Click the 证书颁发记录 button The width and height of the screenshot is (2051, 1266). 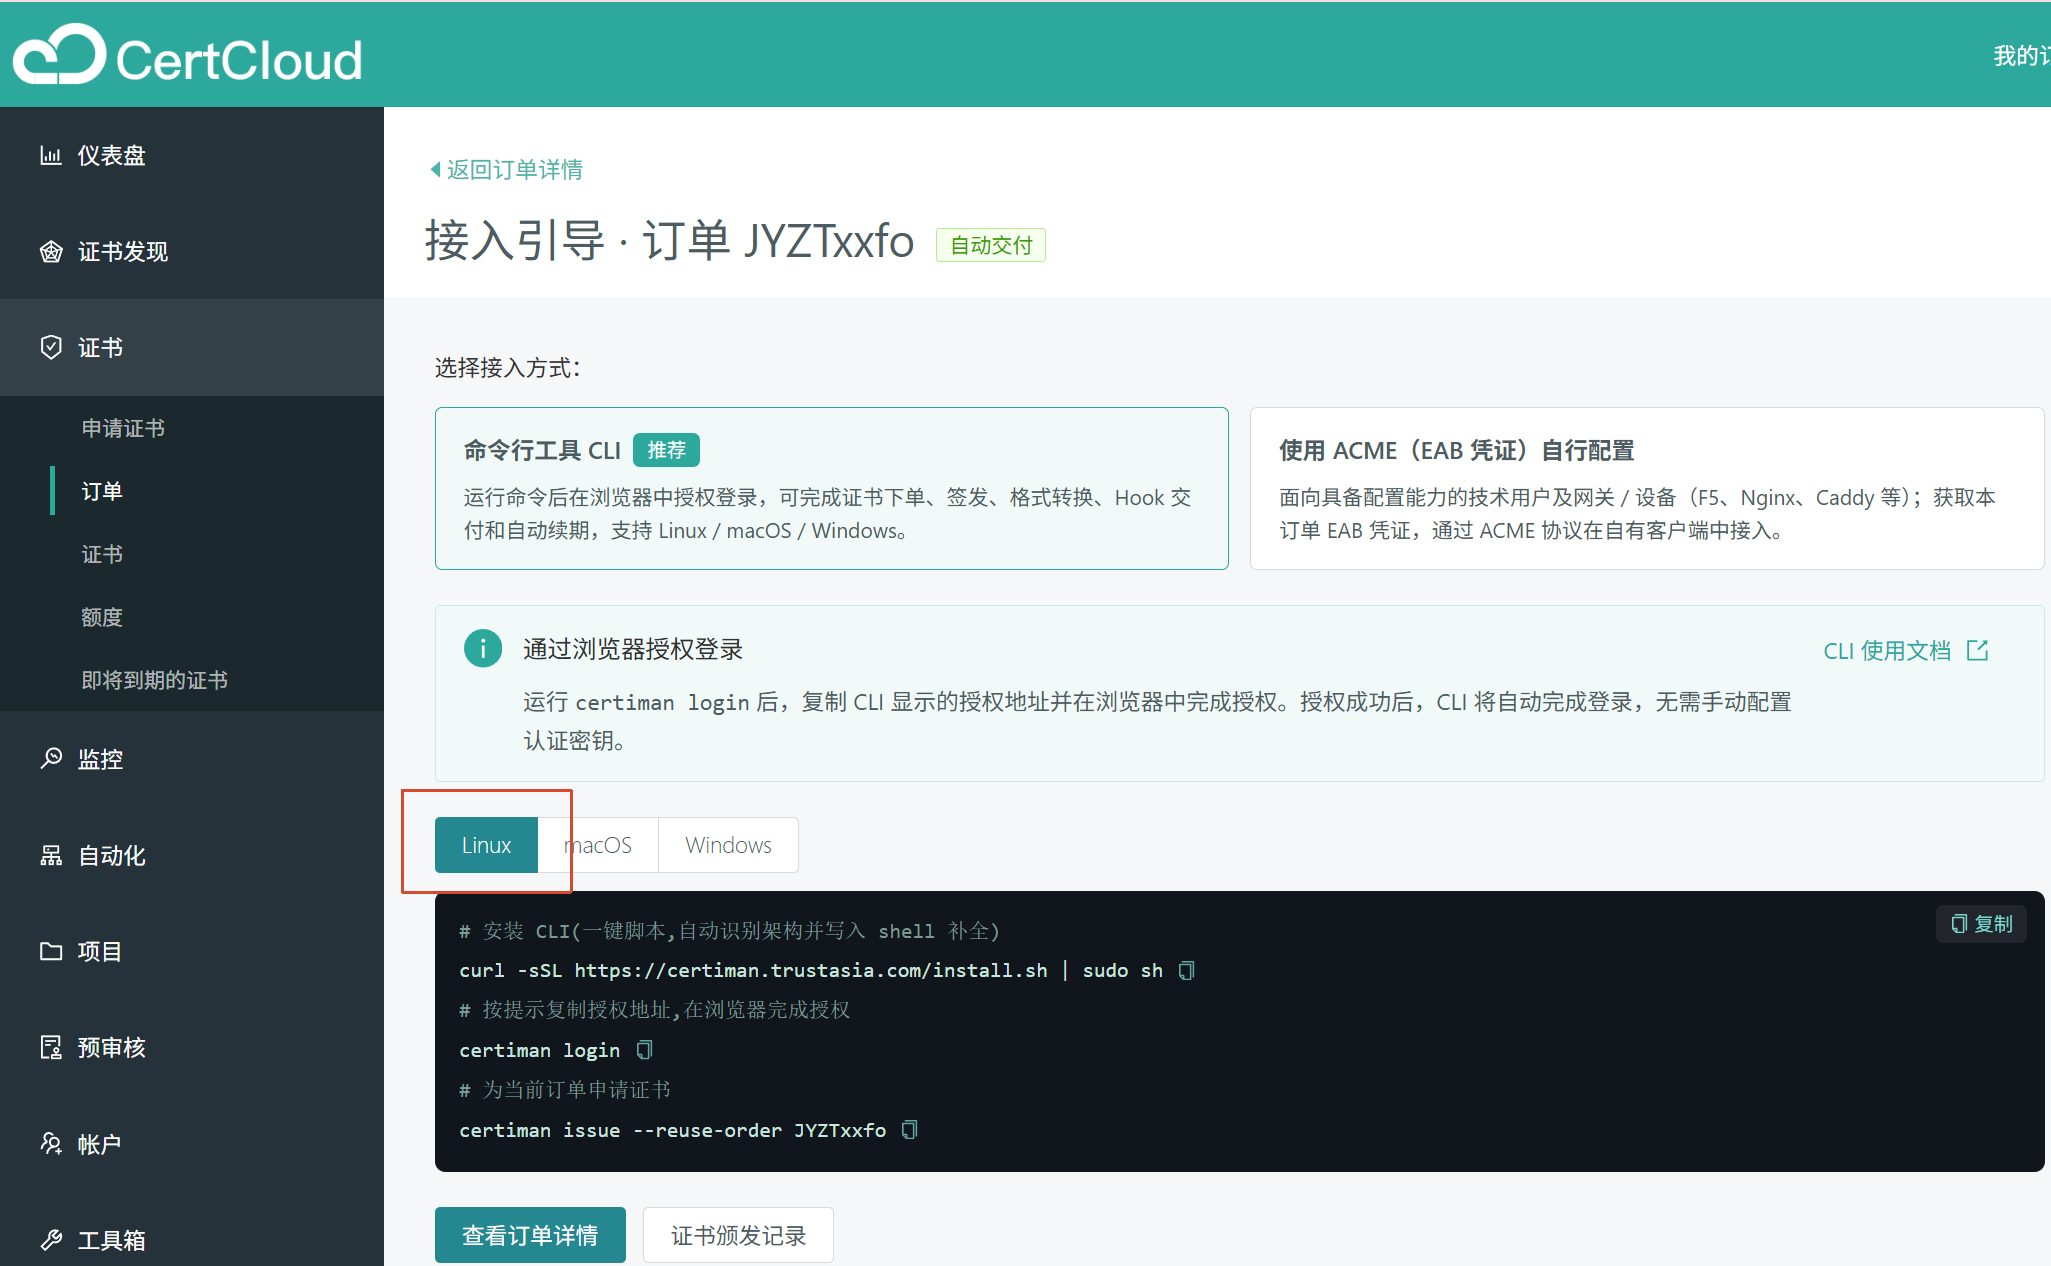pos(738,1235)
